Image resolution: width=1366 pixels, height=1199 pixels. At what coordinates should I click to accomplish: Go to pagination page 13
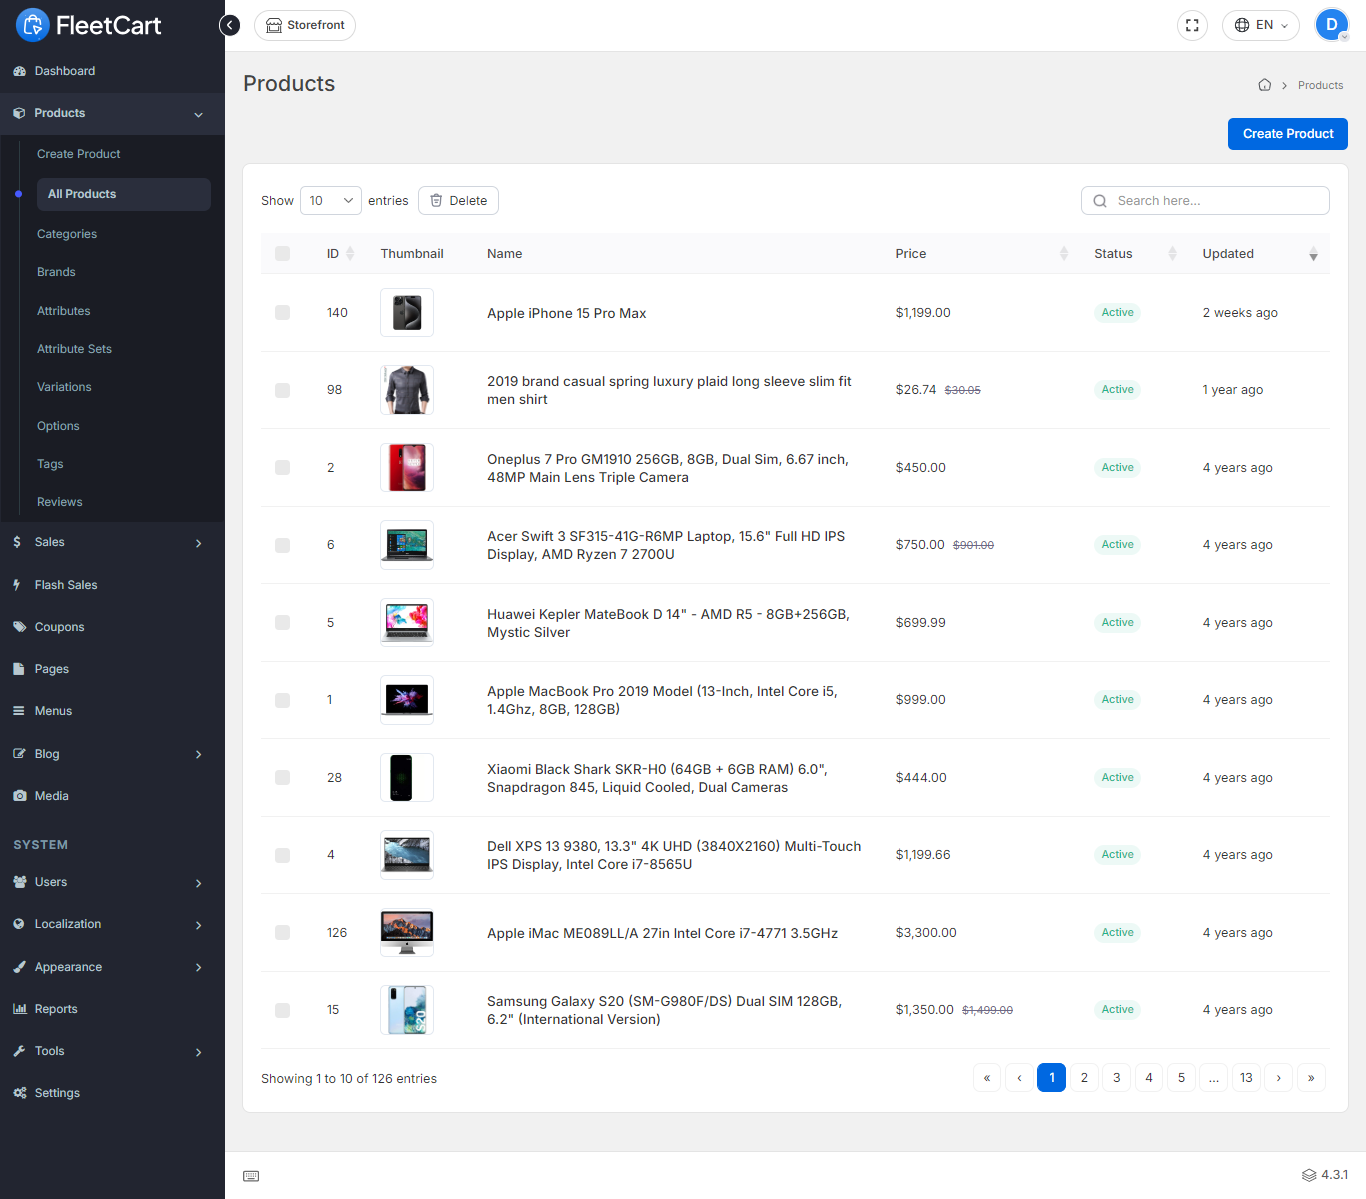click(x=1246, y=1078)
